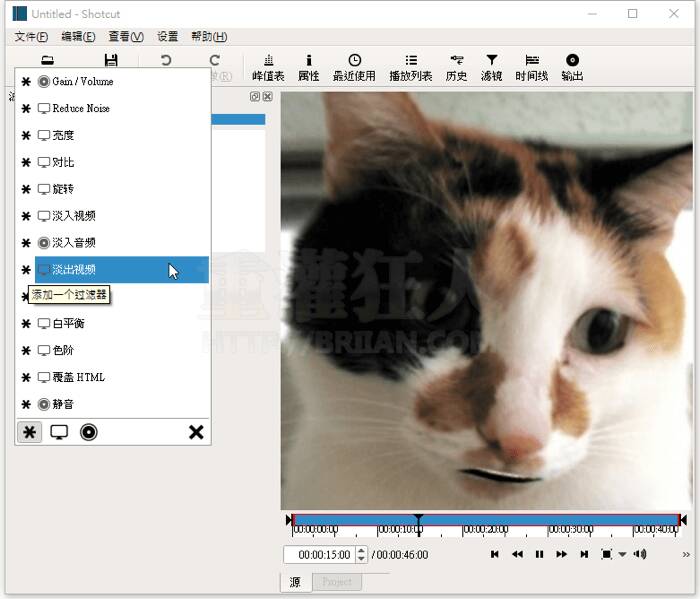The image size is (700, 599).
Task: Add the Gain / Volume filter
Action: (121, 82)
